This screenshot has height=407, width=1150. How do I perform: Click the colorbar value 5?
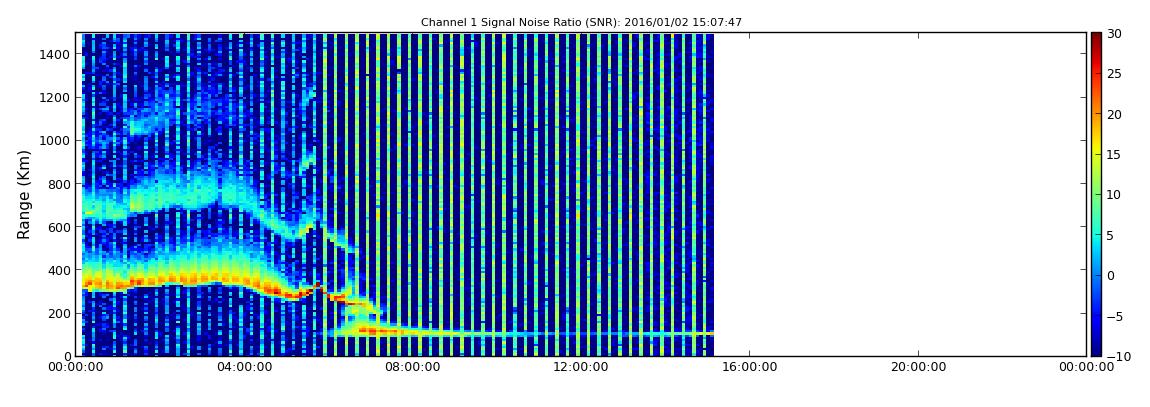click(1112, 235)
